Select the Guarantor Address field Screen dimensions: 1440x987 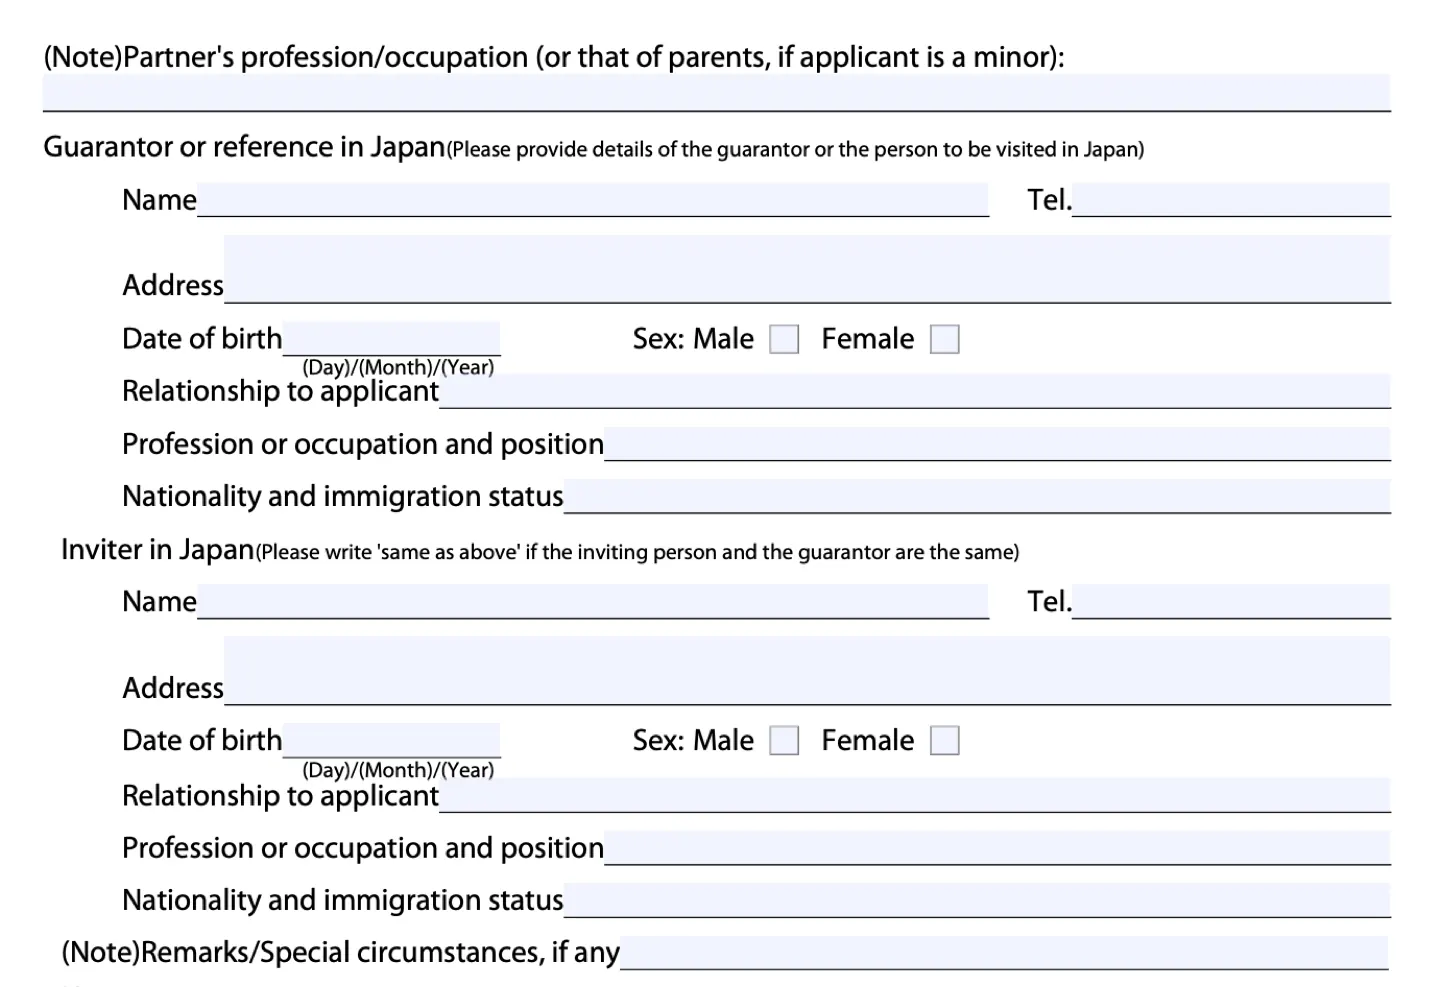pyautogui.click(x=807, y=269)
